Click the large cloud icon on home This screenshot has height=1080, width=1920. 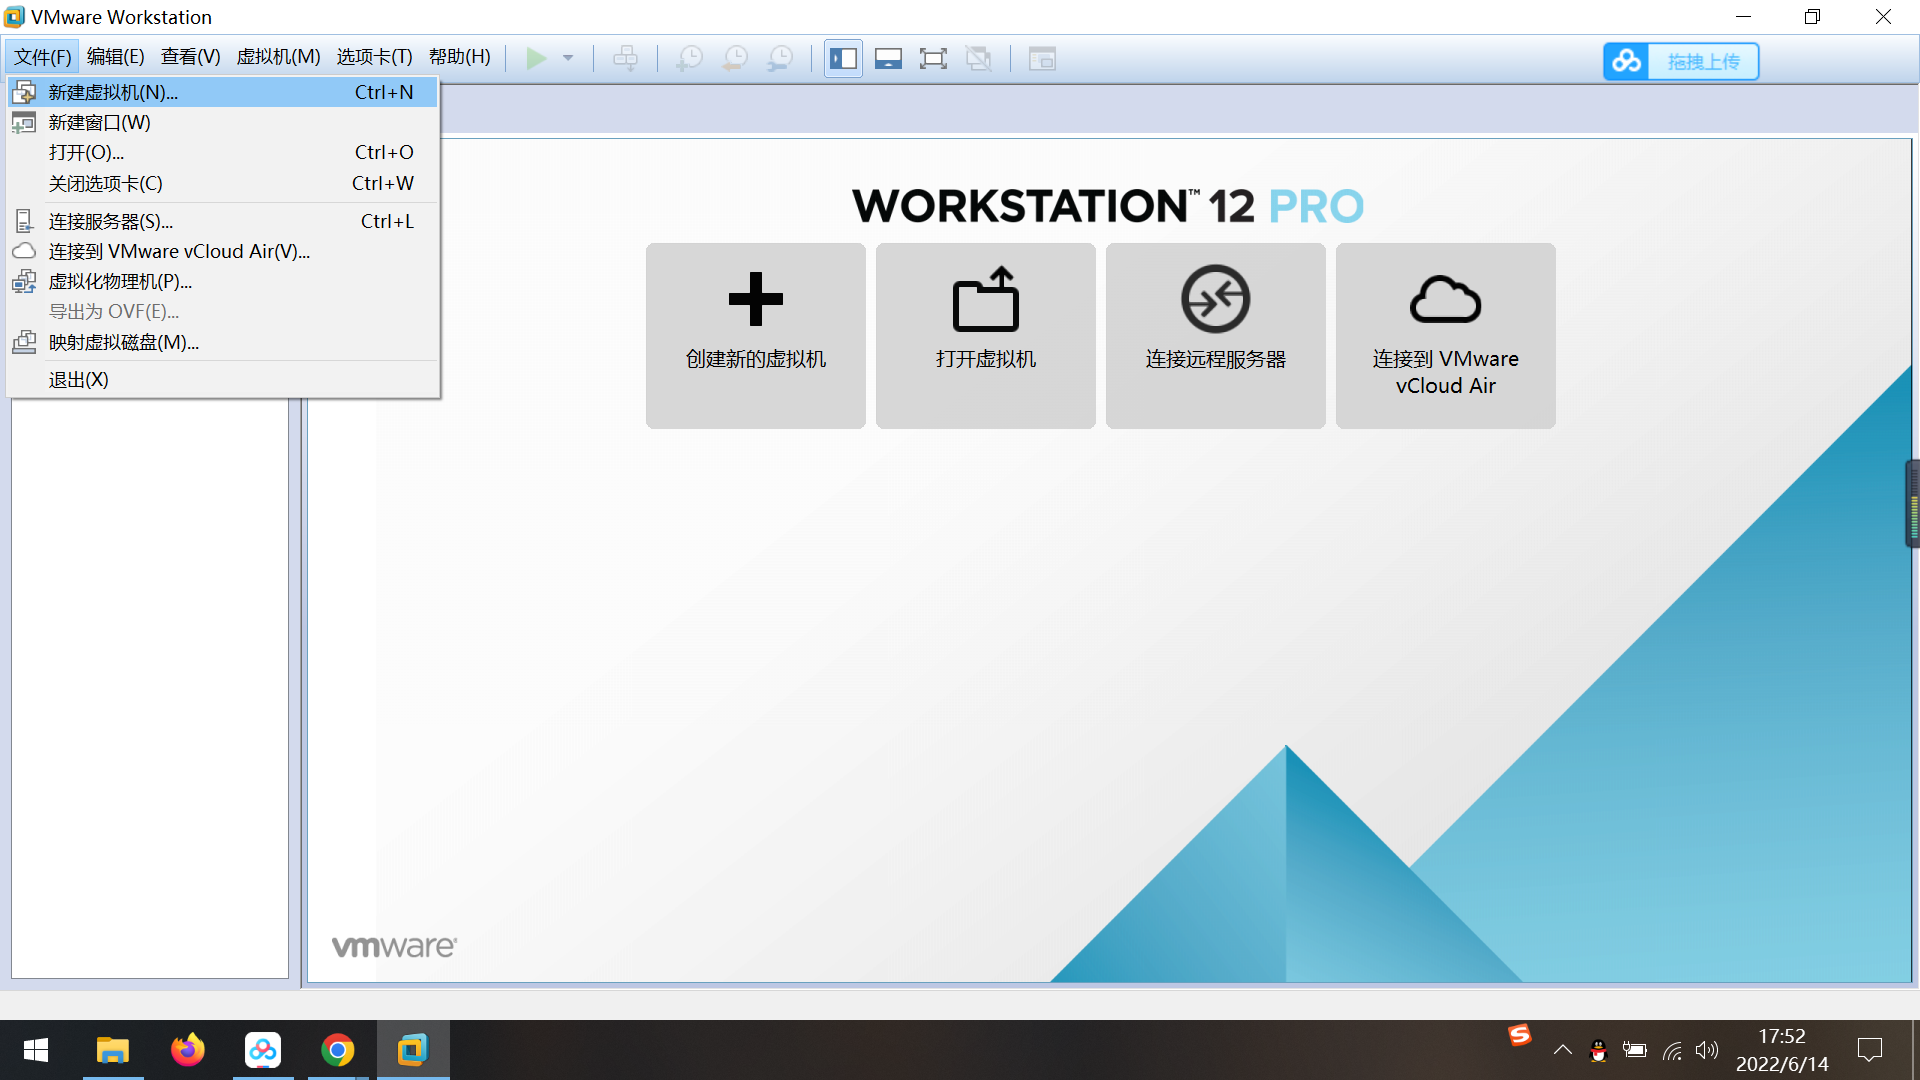click(1446, 300)
